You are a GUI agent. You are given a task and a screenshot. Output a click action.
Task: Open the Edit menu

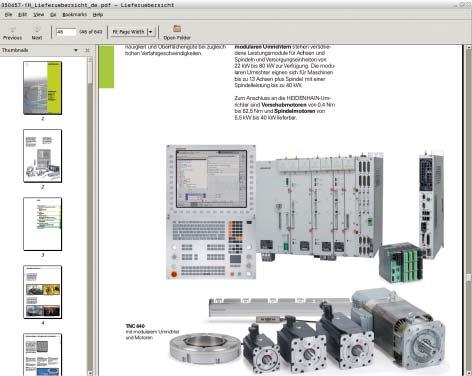tap(22, 15)
